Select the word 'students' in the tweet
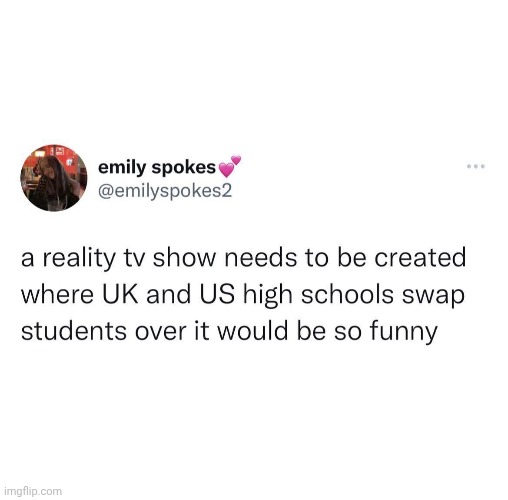Viewport: 508px width, 500px height. [x=74, y=331]
